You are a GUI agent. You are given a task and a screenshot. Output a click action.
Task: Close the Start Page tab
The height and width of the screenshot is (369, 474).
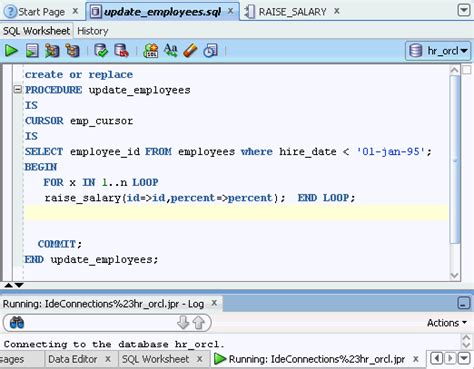75,11
